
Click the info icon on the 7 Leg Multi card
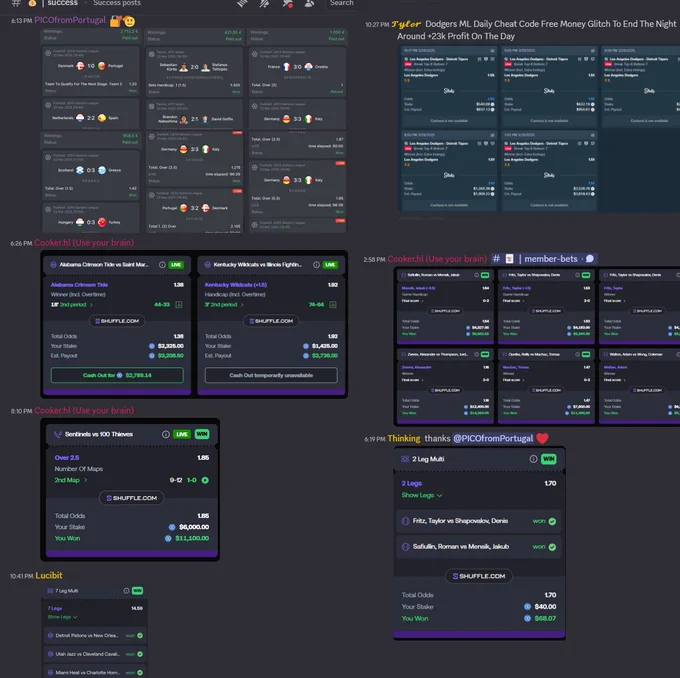point(126,591)
